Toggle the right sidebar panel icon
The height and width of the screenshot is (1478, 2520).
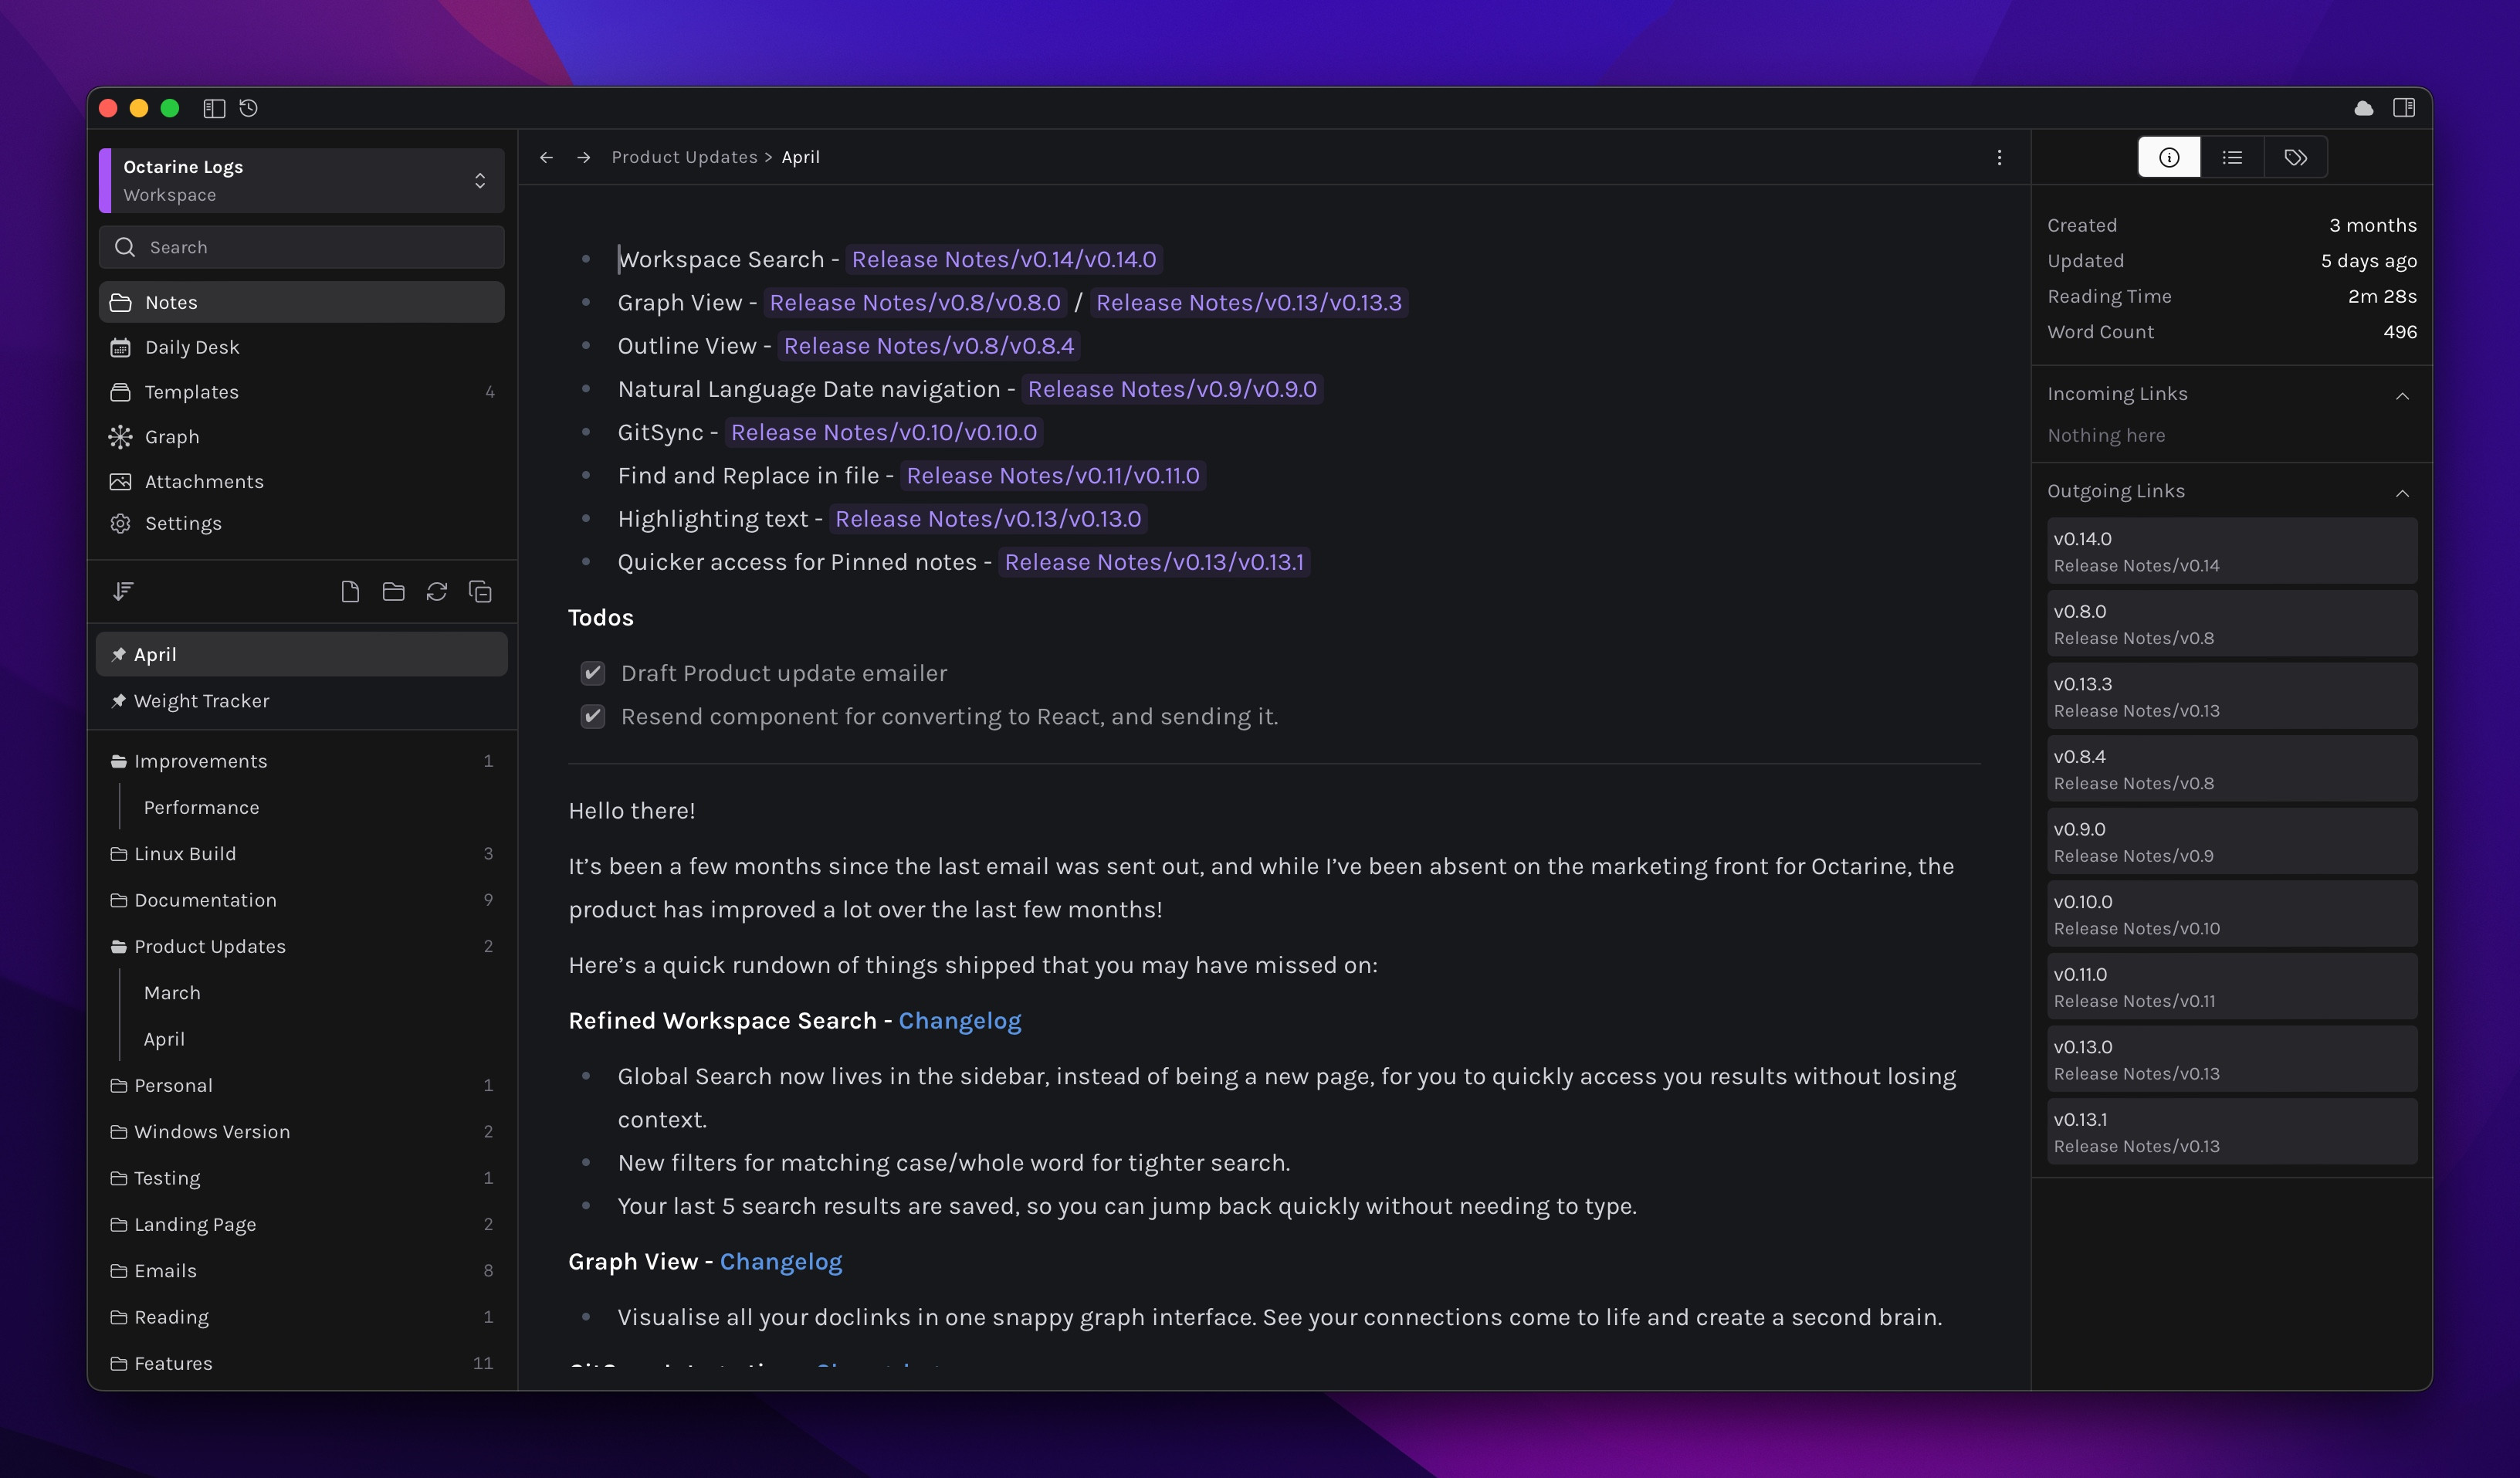(x=2404, y=108)
